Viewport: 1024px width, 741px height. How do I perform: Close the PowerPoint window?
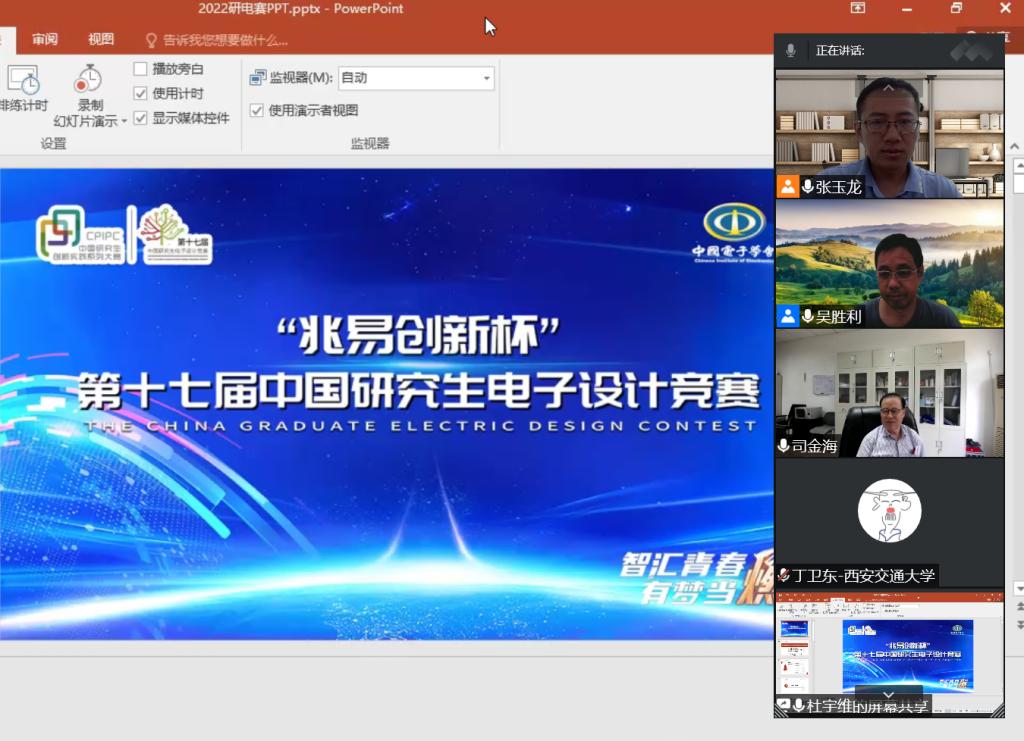point(1005,8)
